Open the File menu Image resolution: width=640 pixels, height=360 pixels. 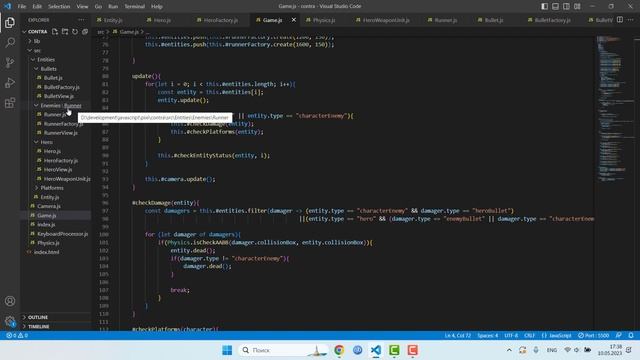[x=22, y=6]
